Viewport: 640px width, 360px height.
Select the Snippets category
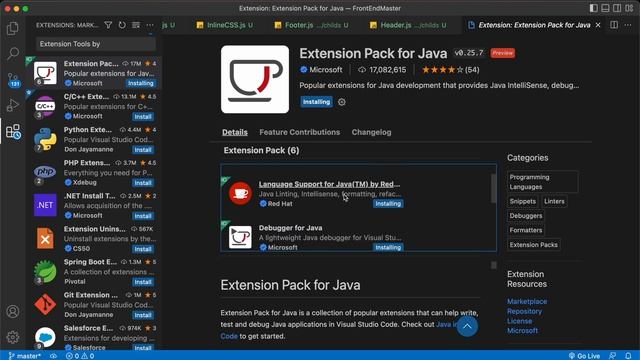click(522, 201)
